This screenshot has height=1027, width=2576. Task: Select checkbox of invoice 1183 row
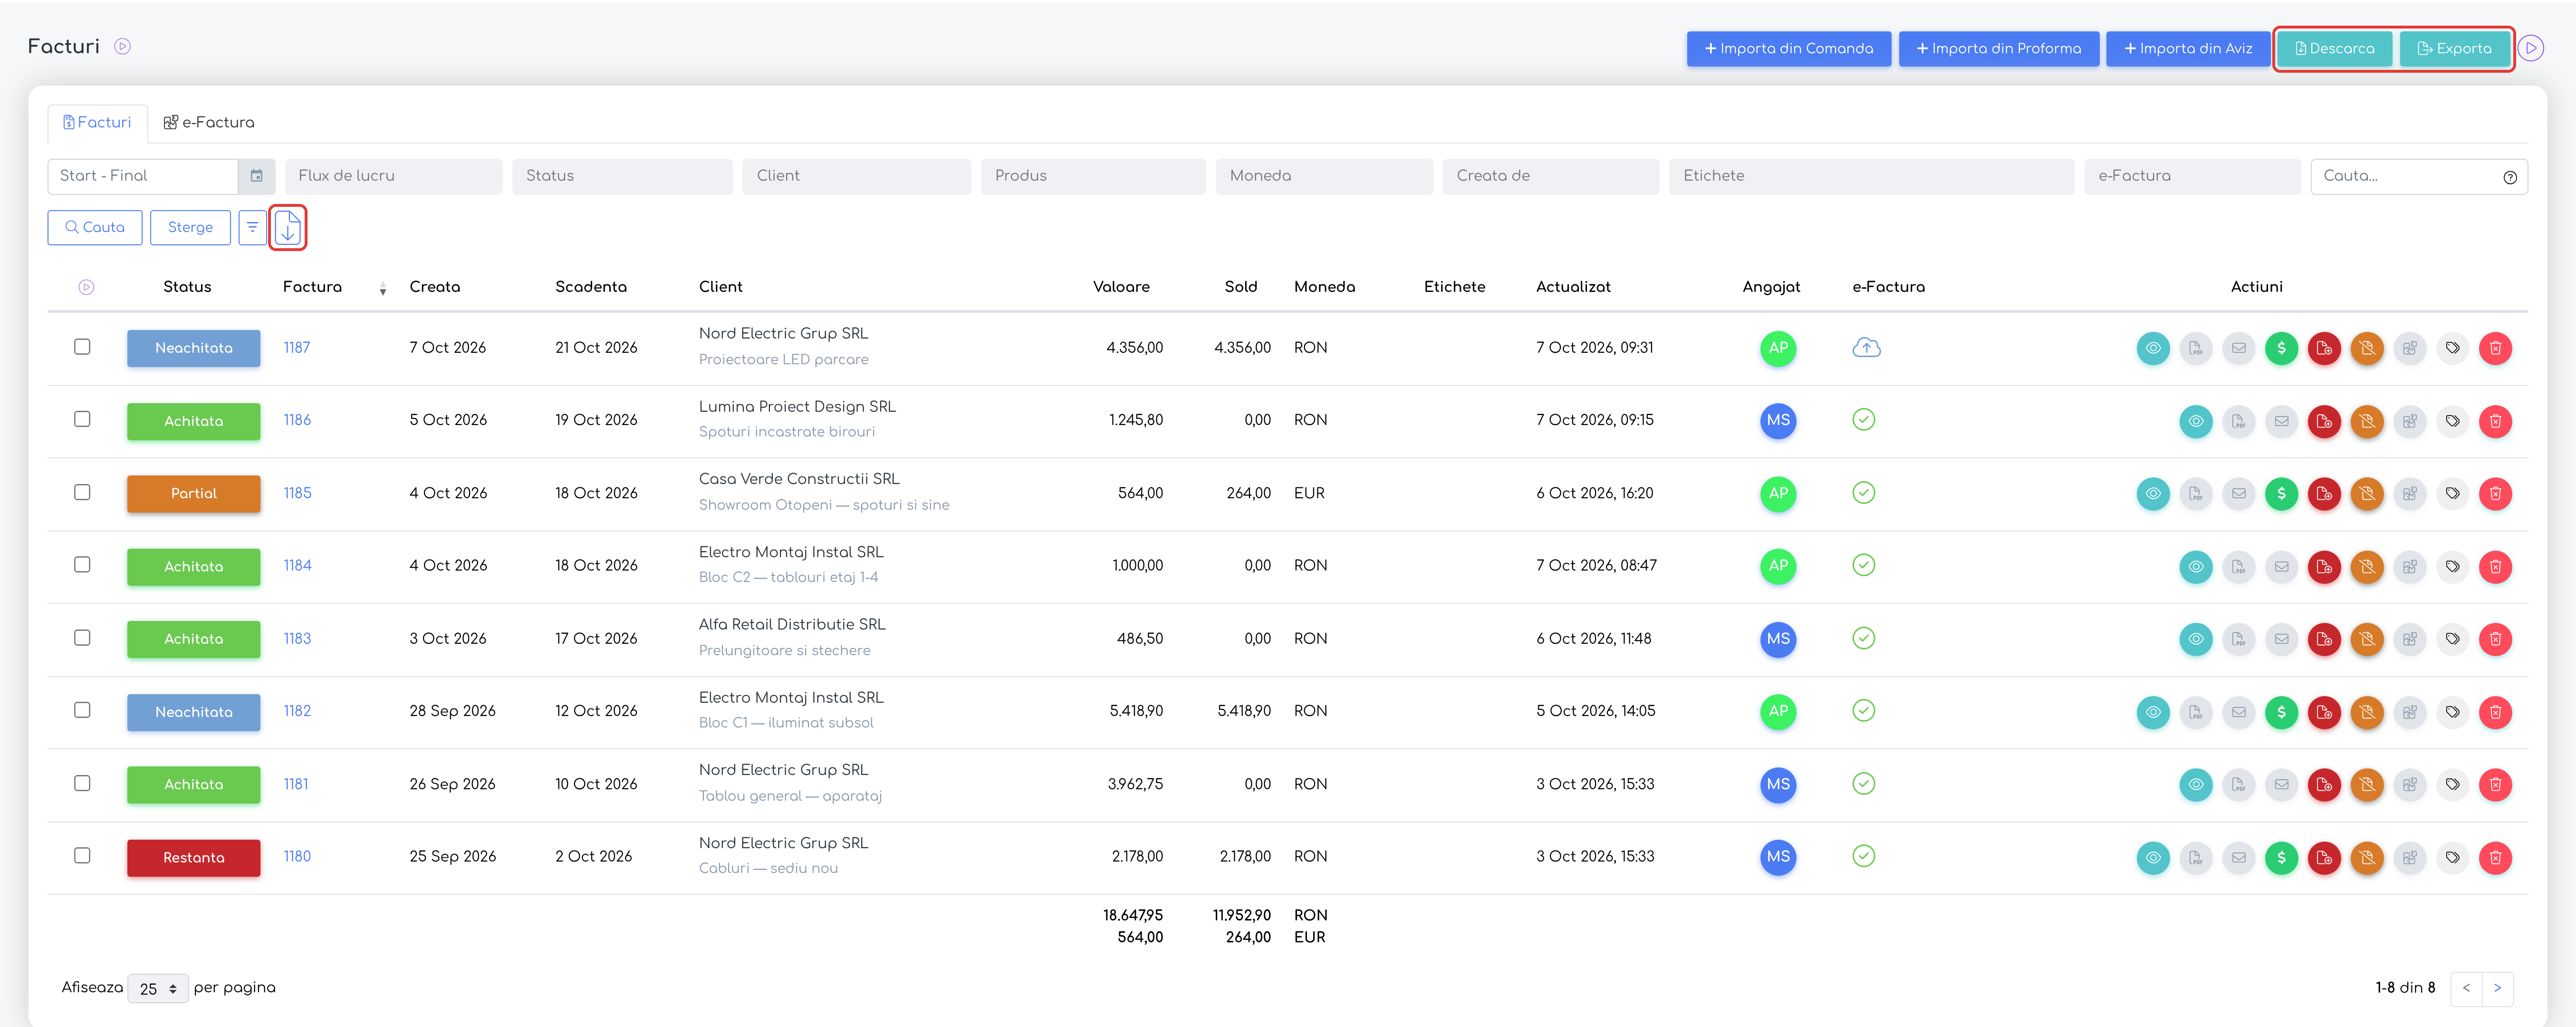point(82,638)
